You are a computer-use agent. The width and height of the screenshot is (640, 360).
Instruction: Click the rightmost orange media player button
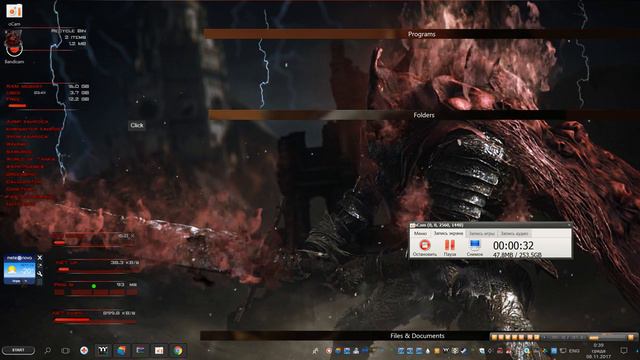[631, 337]
